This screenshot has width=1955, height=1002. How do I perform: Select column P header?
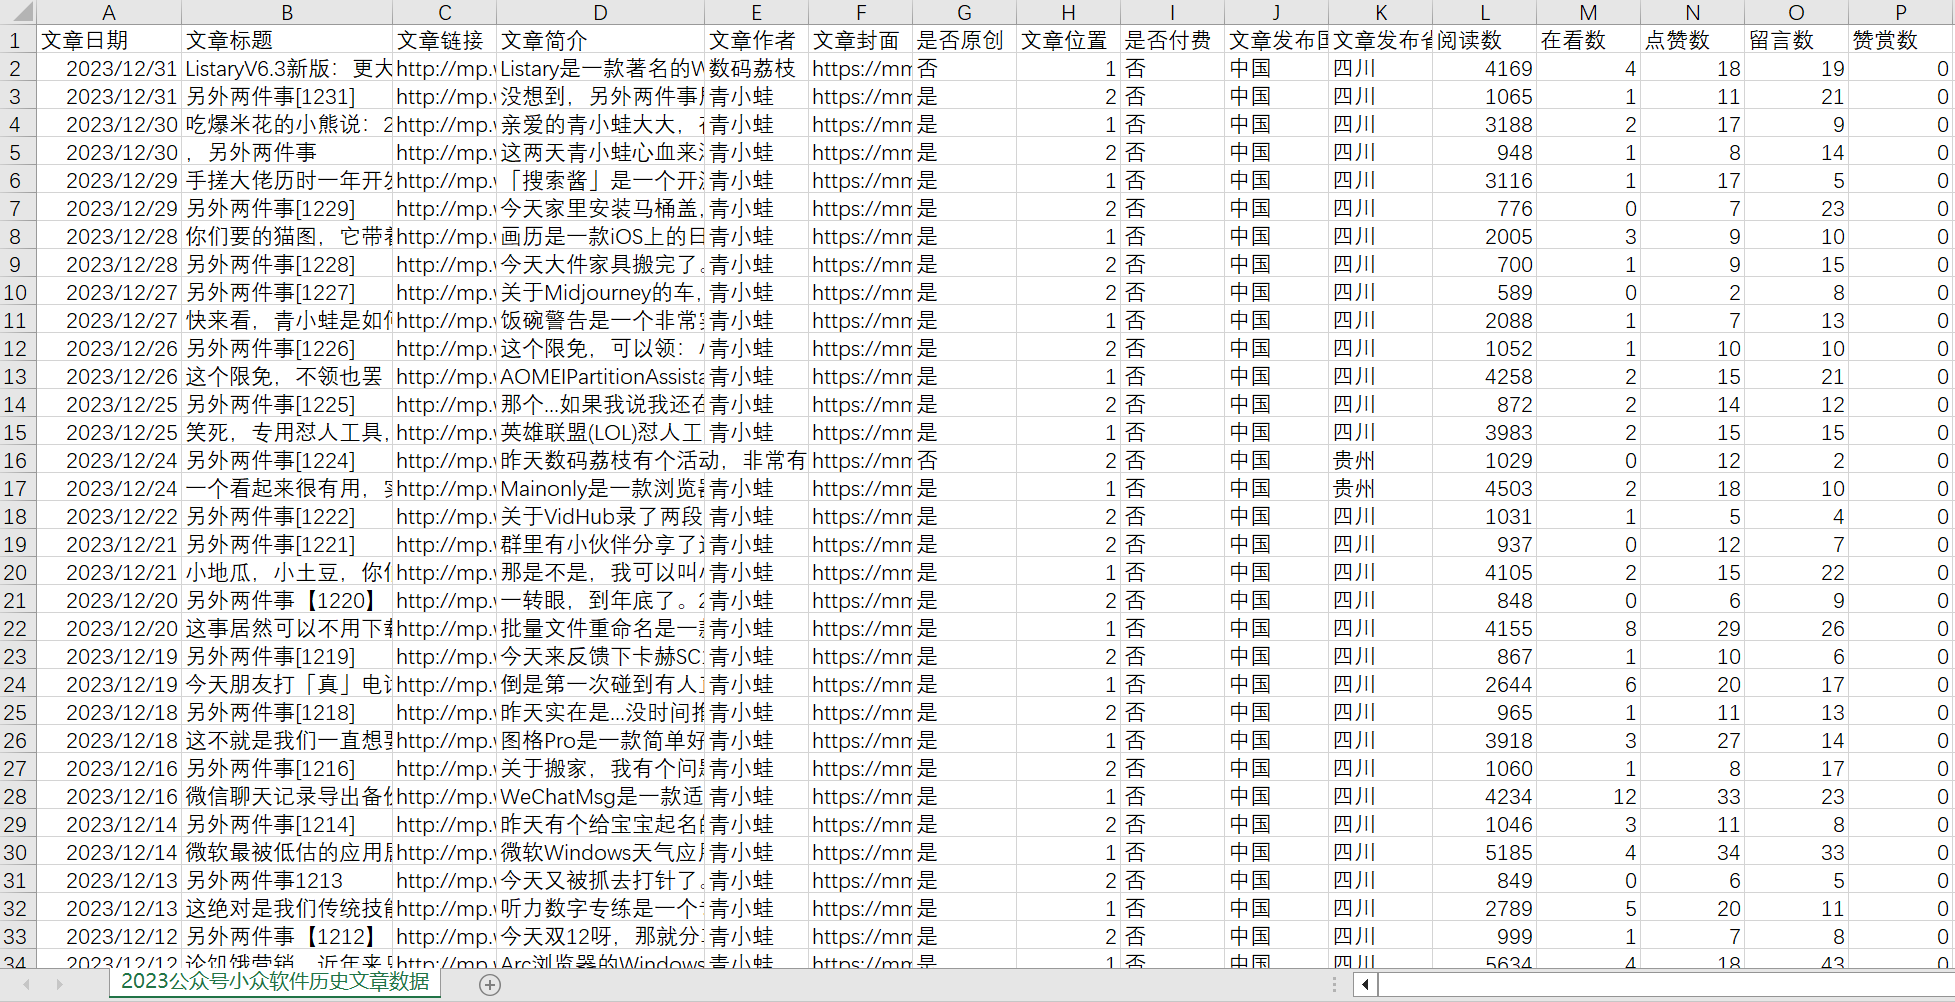(x=1900, y=12)
